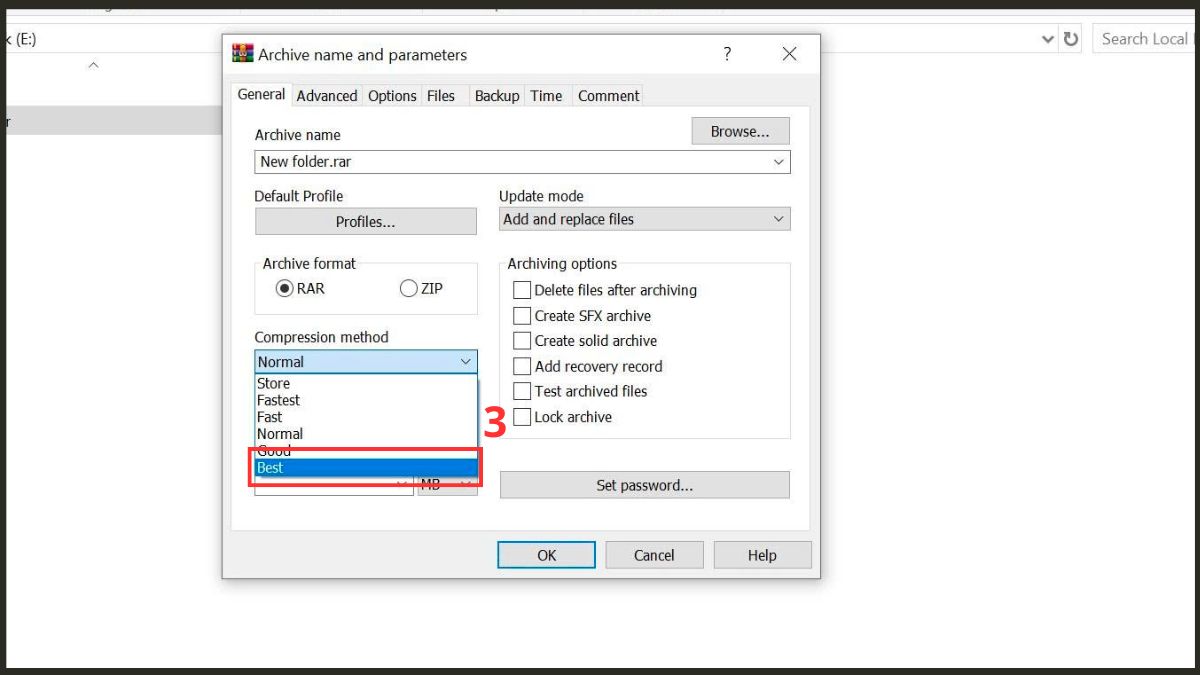This screenshot has width=1200, height=675.
Task: Enable Delete files after archiving
Action: (x=521, y=290)
